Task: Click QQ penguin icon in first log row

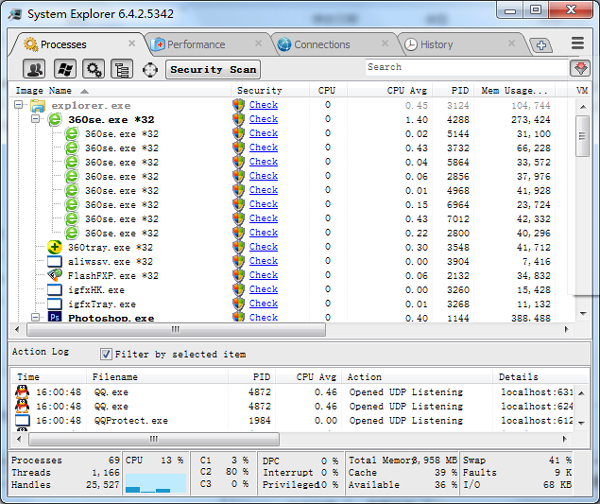Action: (22, 392)
